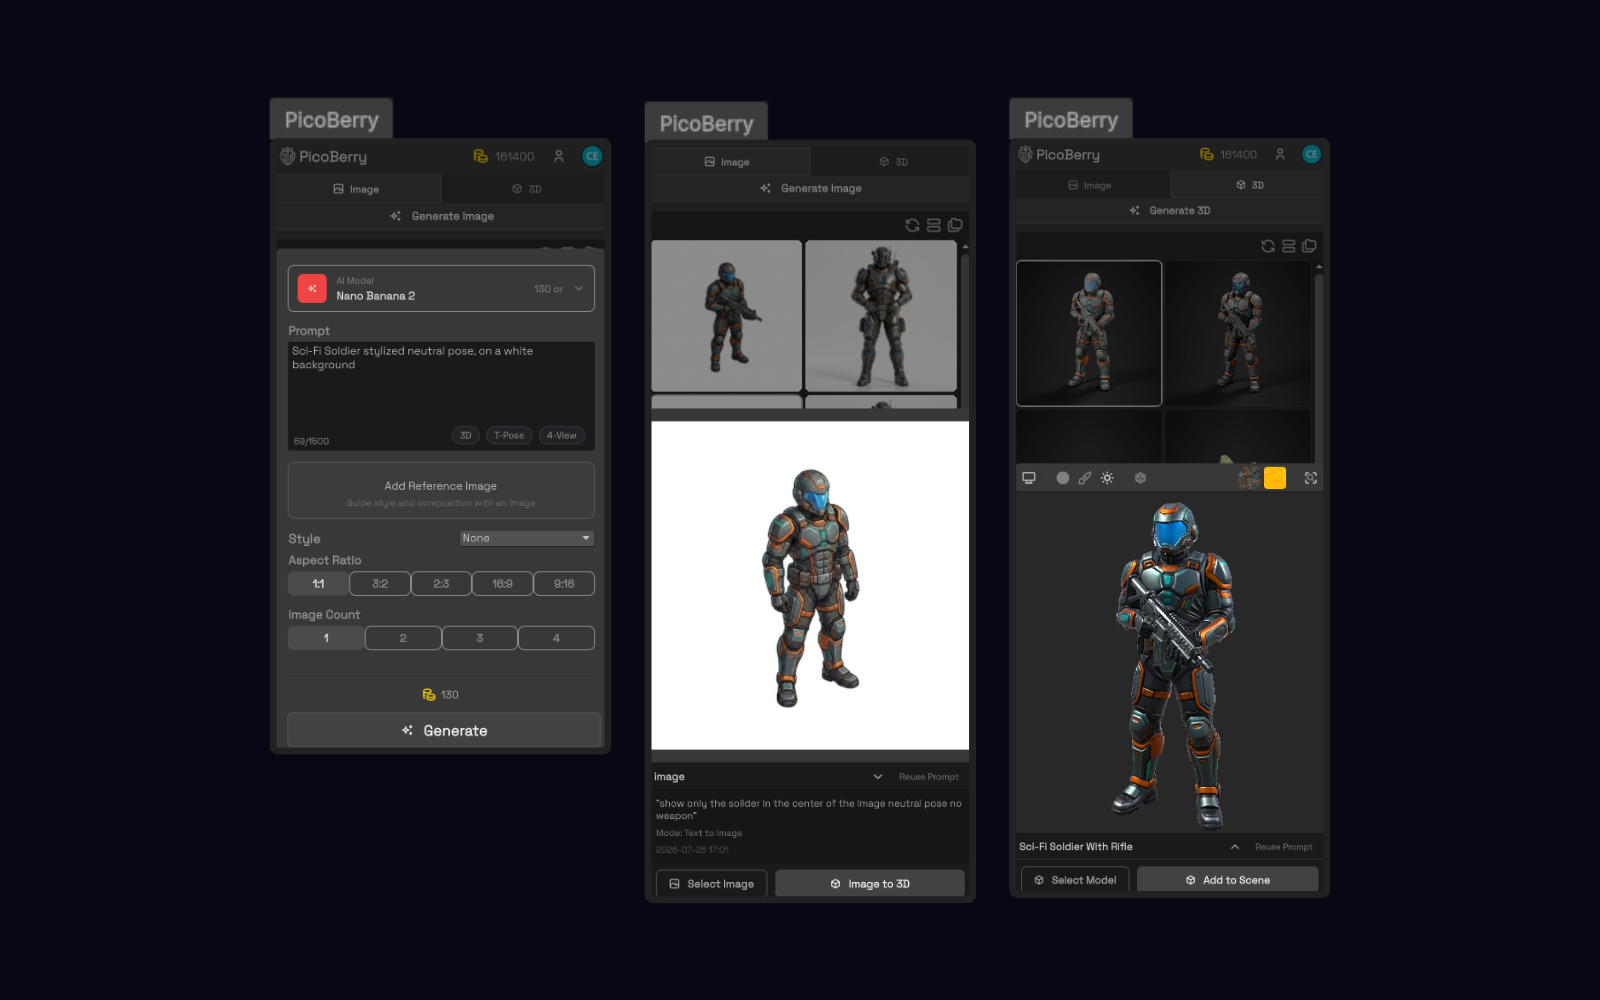This screenshot has height=1000, width=1600.
Task: Click the copy icon in middle panel gallery
Action: pyautogui.click(x=955, y=225)
